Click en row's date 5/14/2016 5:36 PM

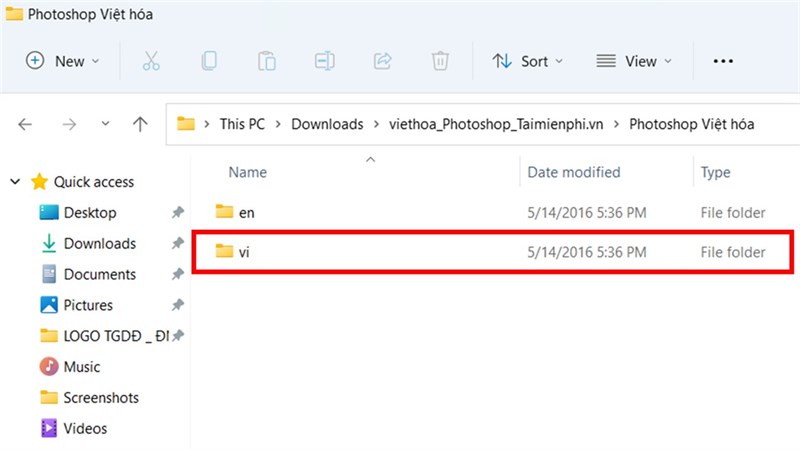(x=587, y=212)
